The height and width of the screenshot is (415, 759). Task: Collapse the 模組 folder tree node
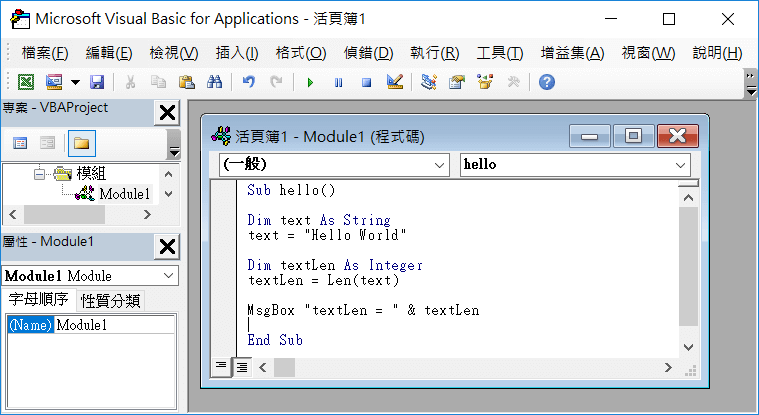coord(39,173)
